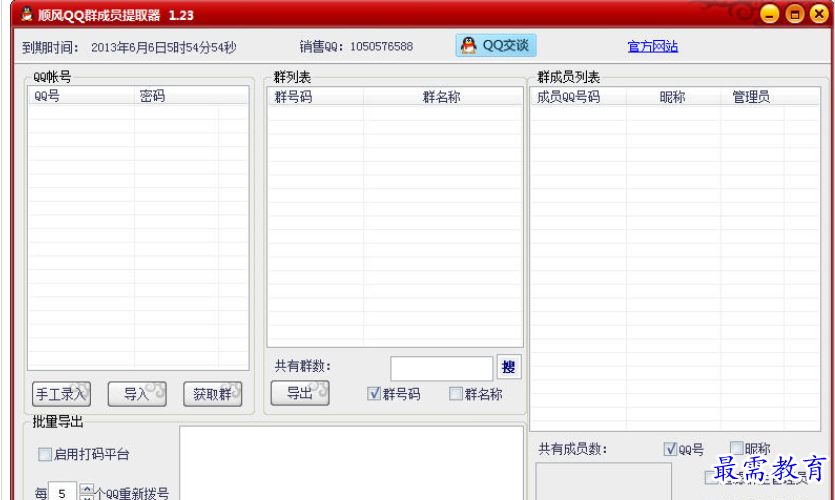Viewport: 835px width, 500px height.
Task: Click the 导出 button in group list
Action: (x=300, y=393)
